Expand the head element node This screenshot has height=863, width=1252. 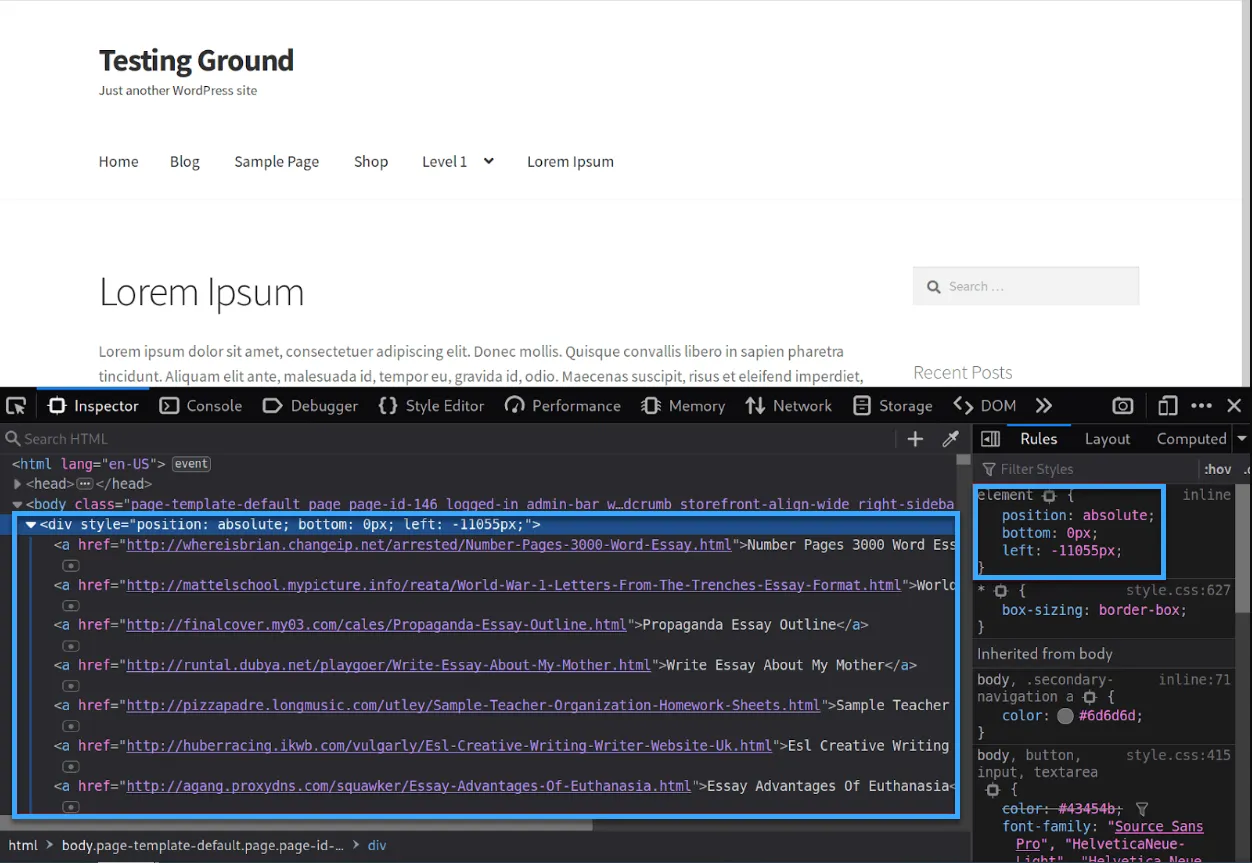tap(18, 484)
